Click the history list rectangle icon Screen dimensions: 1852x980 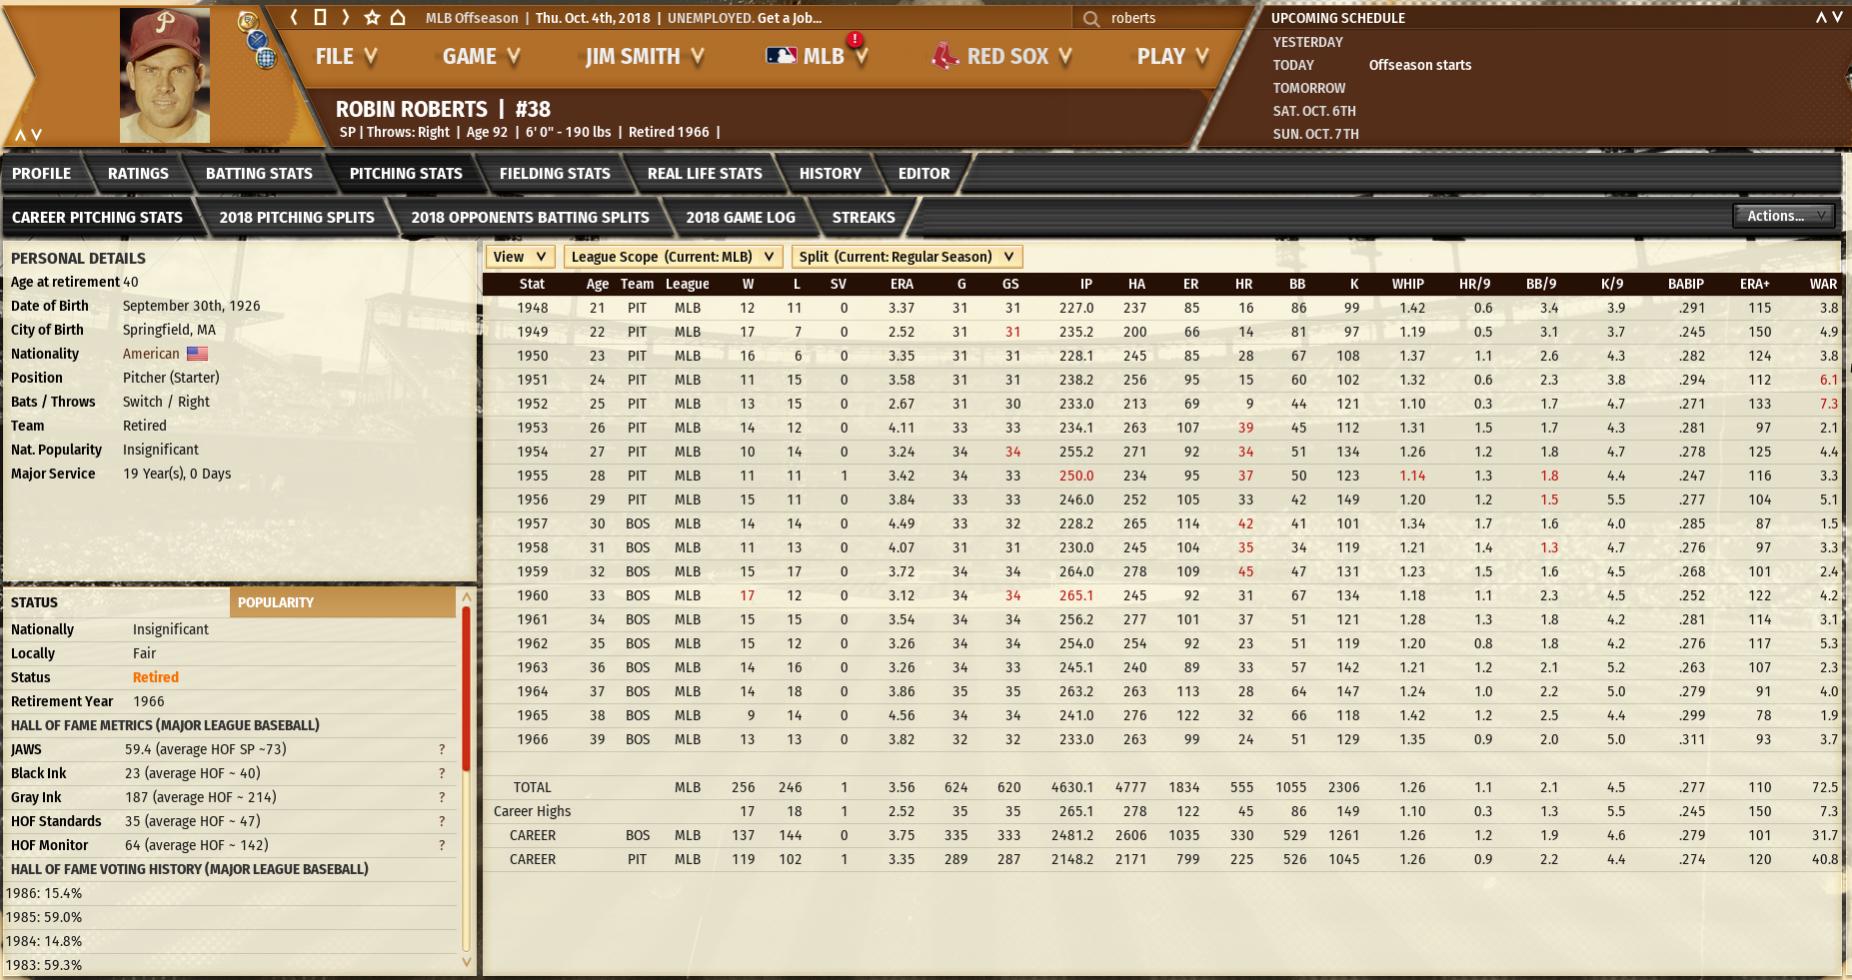[320, 17]
